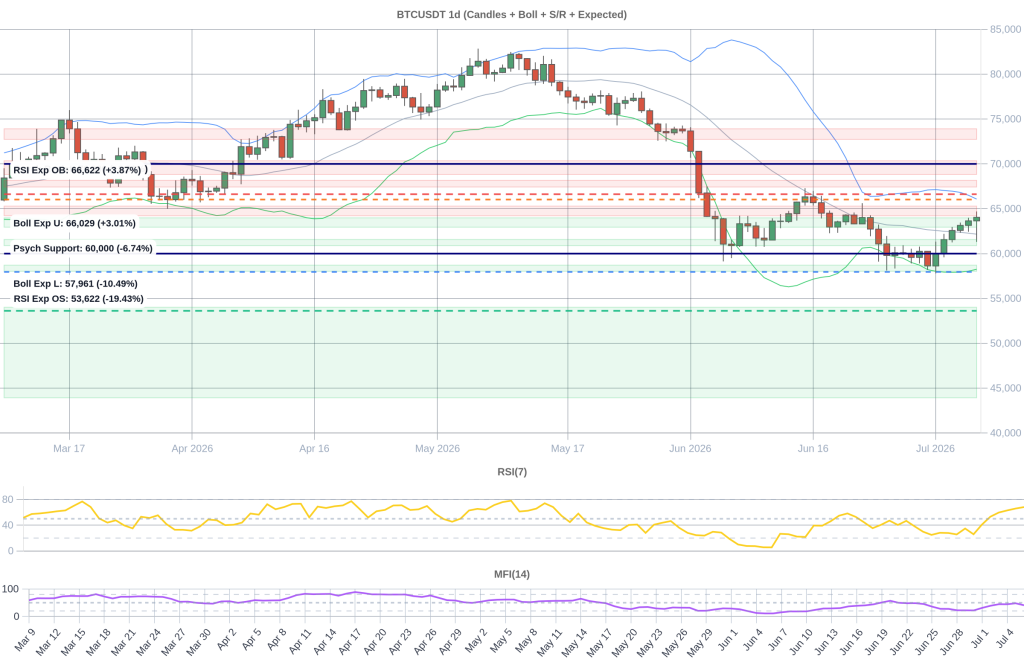Click the RSI axis value 80
This screenshot has width=1024, height=662.
pyautogui.click(x=8, y=500)
